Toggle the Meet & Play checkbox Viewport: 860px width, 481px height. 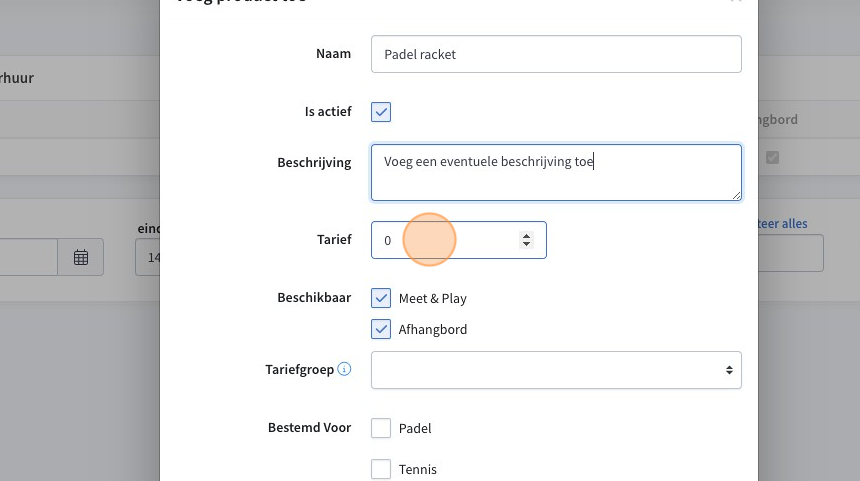tap(381, 298)
